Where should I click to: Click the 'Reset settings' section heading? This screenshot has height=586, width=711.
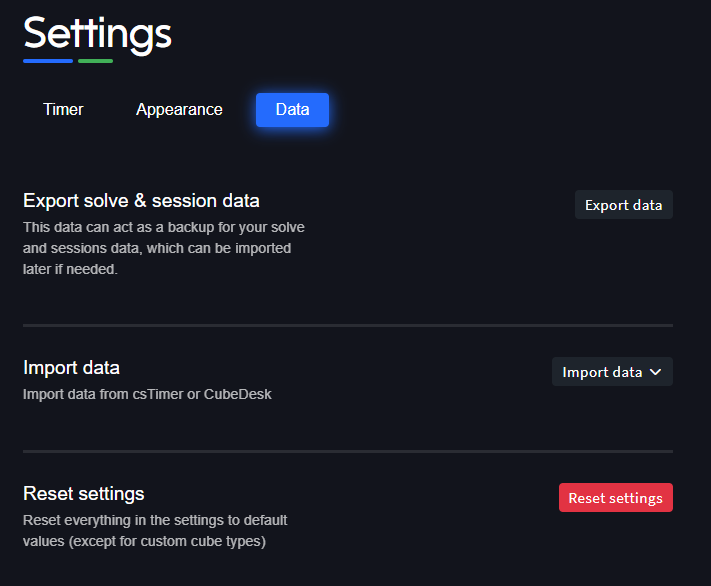[83, 493]
